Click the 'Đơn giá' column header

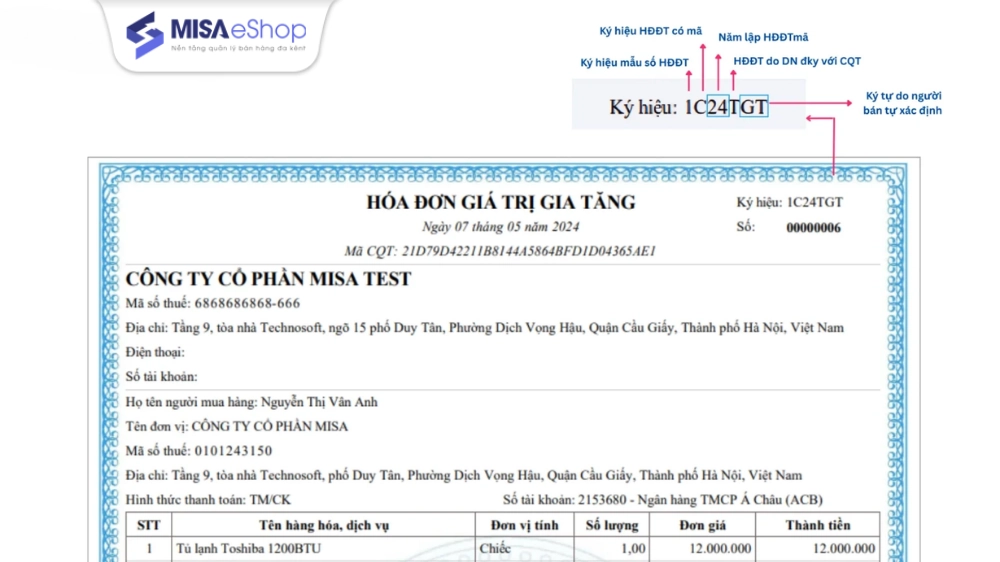[702, 525]
